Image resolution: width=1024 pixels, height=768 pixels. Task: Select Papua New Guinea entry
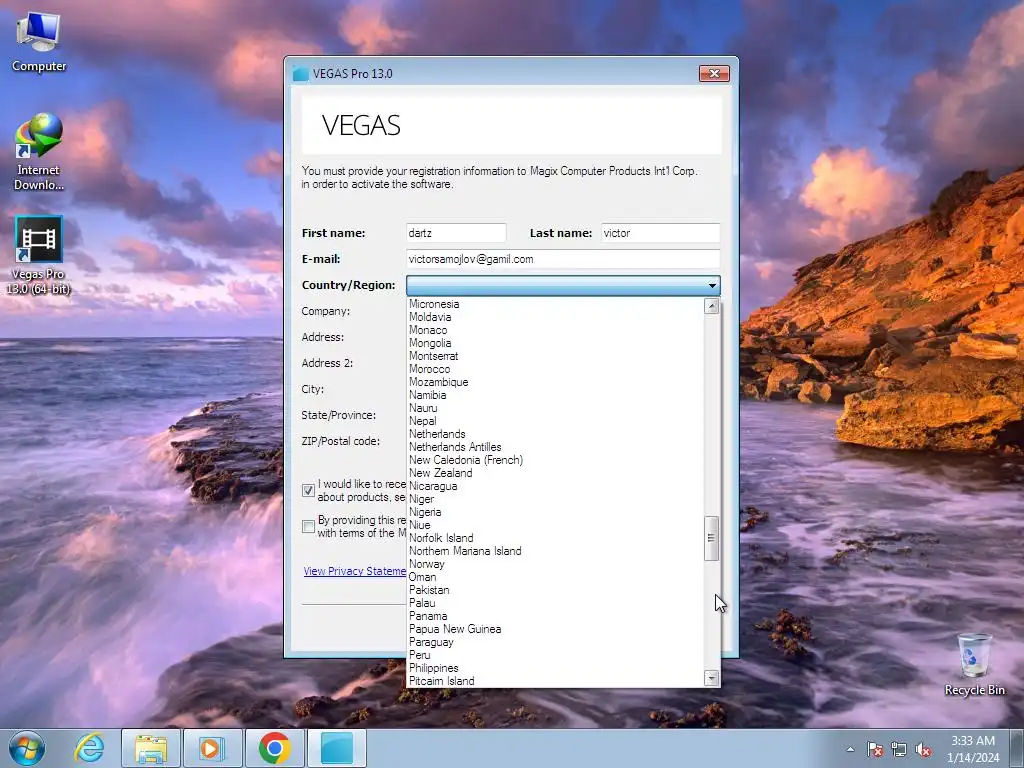tap(555, 629)
